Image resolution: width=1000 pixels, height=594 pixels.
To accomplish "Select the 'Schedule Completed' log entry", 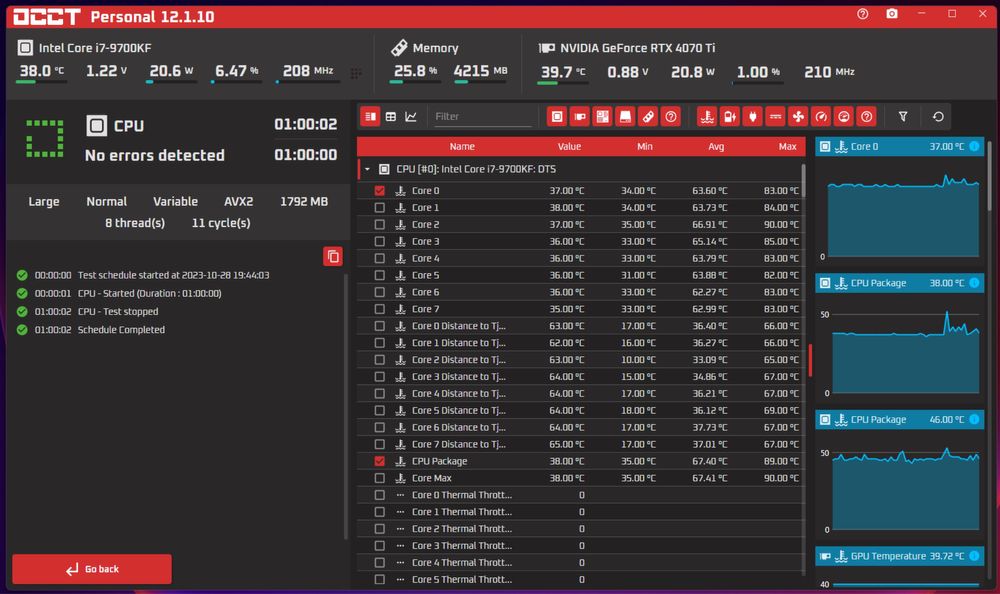I will pyautogui.click(x=121, y=330).
